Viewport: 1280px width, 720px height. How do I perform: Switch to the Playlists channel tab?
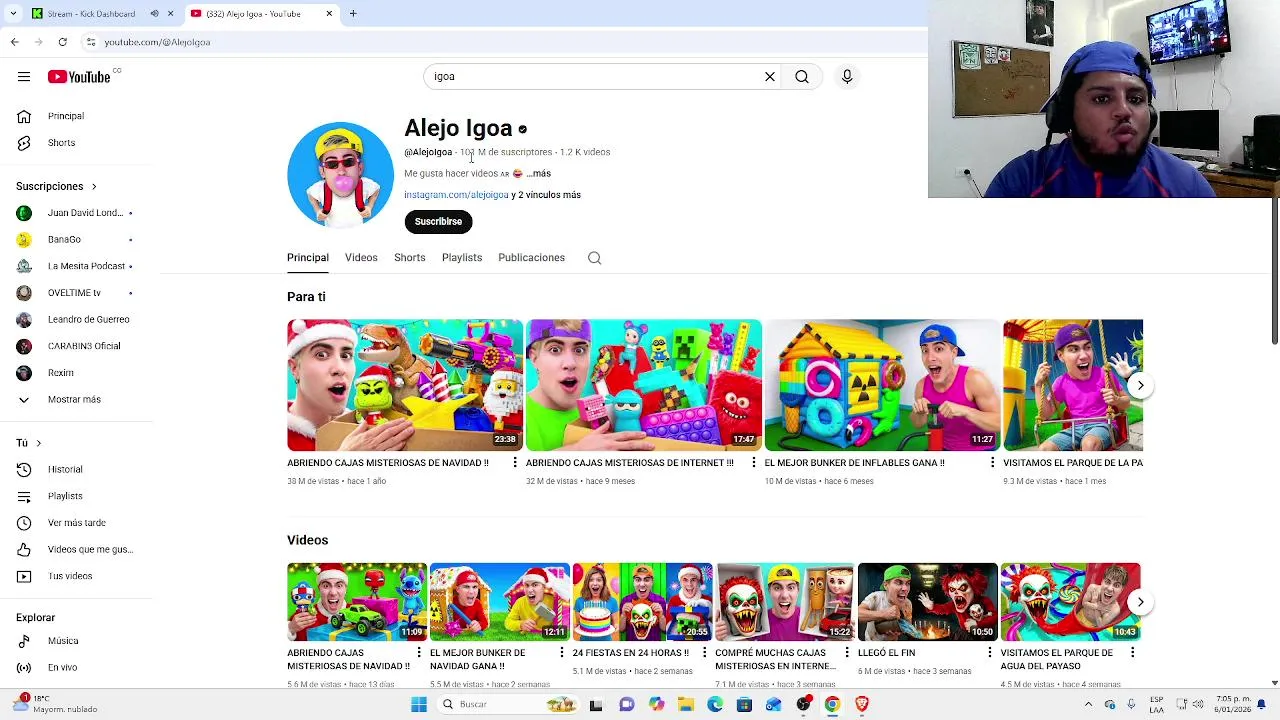click(462, 258)
